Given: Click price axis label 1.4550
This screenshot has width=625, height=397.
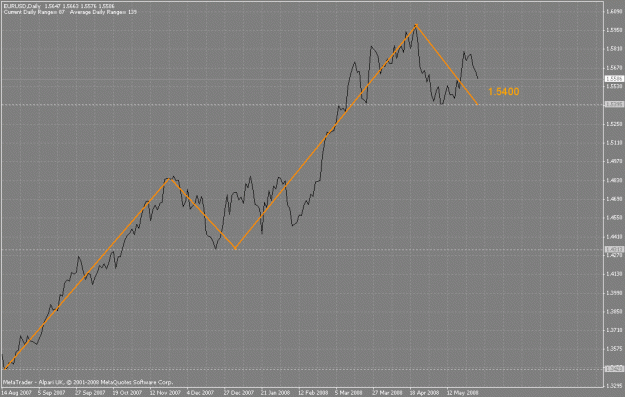Looking at the screenshot, I should click(x=614, y=218).
